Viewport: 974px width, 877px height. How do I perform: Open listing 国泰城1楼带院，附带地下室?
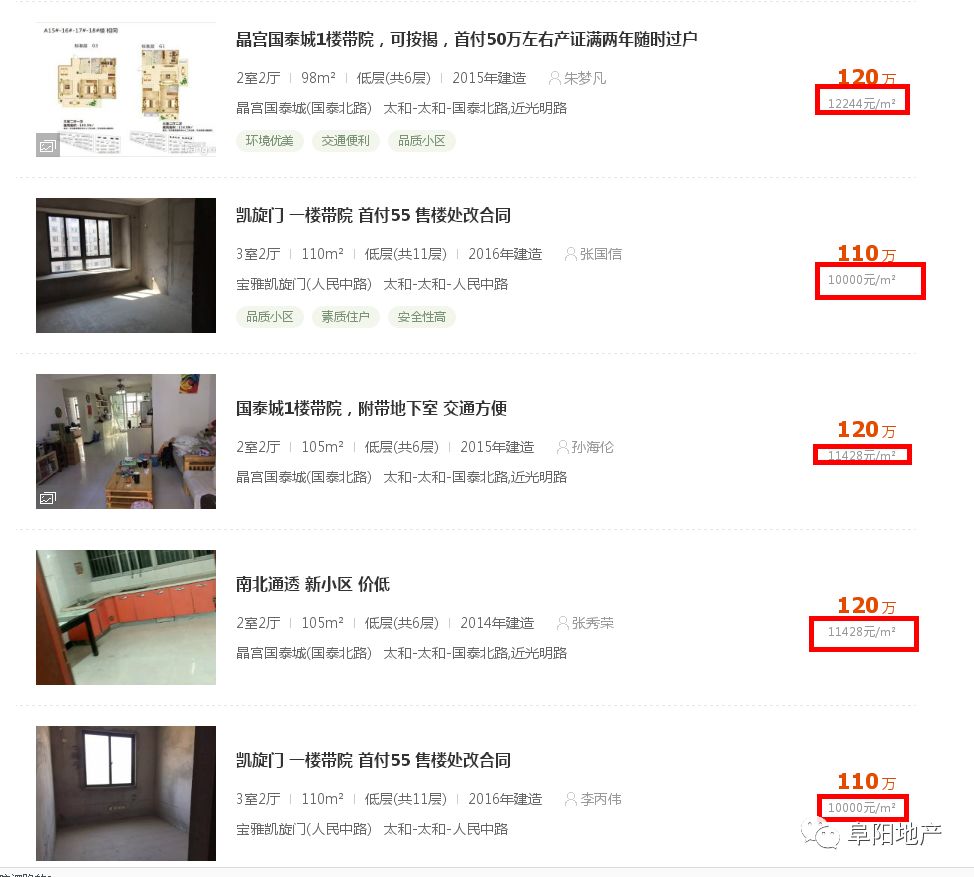click(x=371, y=409)
